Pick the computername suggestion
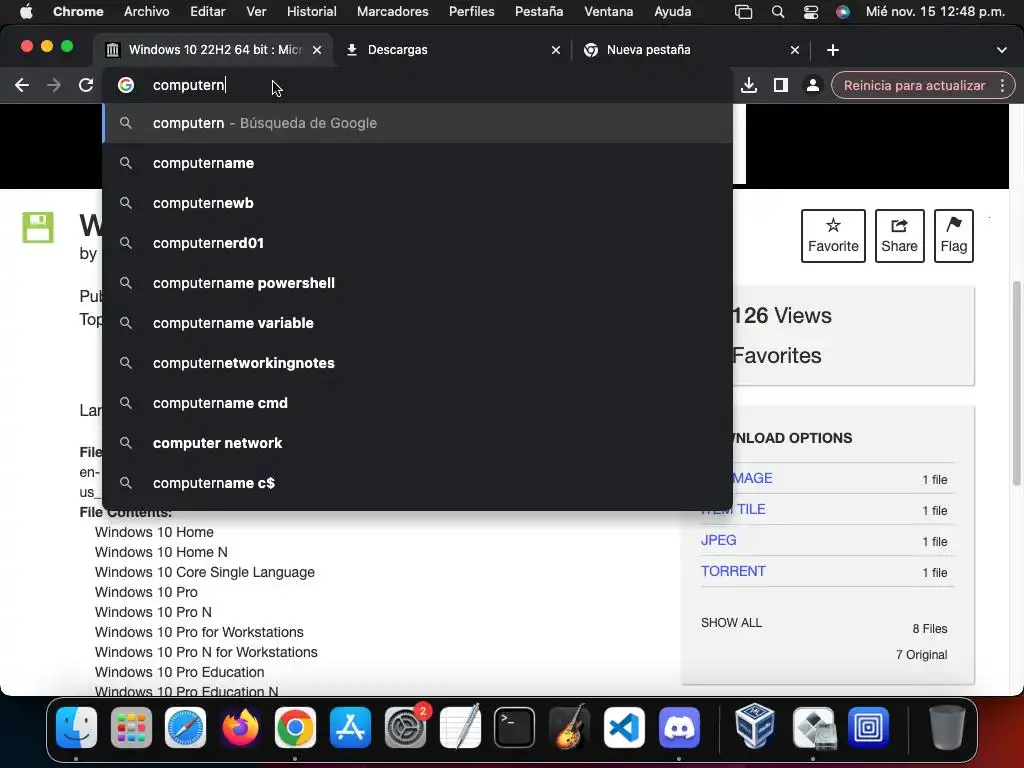The image size is (1024, 768). click(418, 163)
